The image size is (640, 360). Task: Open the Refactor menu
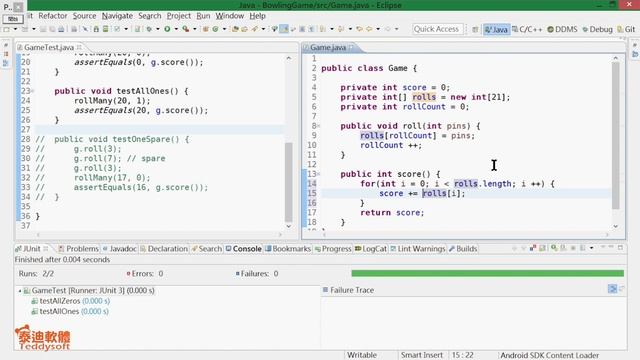pos(53,16)
